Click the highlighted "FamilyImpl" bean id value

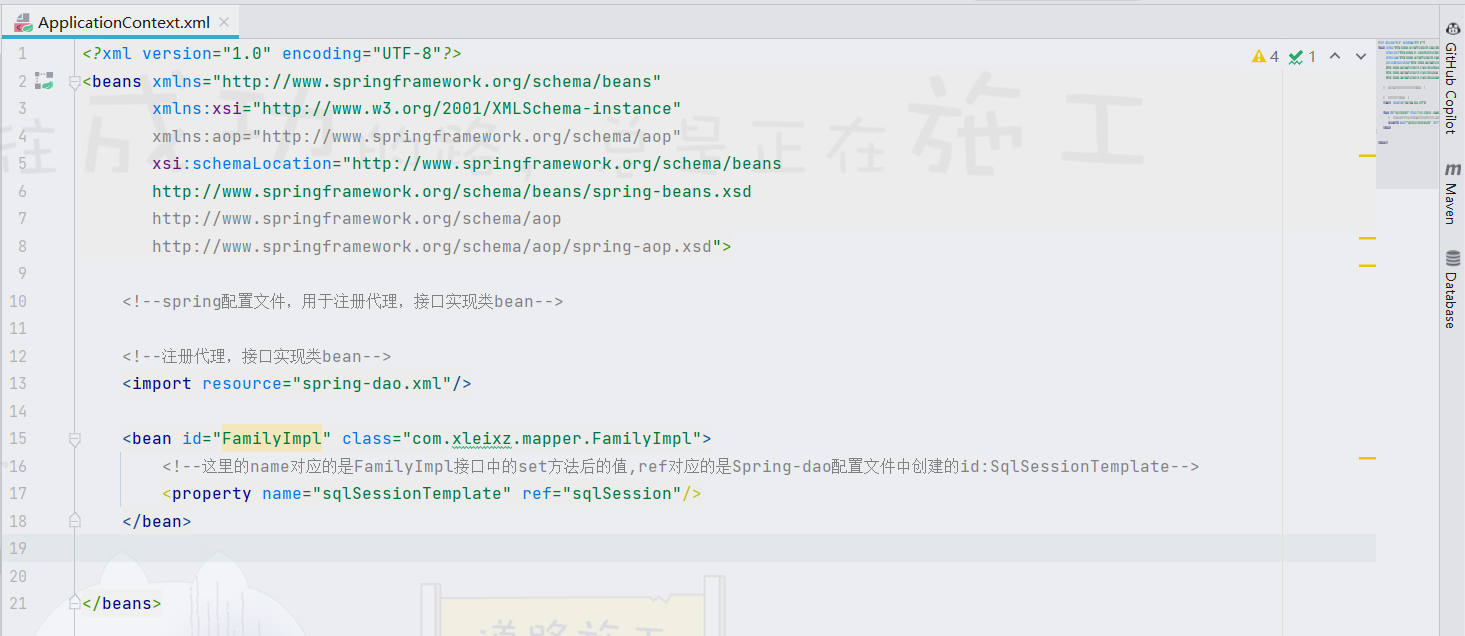pyautogui.click(x=272, y=439)
